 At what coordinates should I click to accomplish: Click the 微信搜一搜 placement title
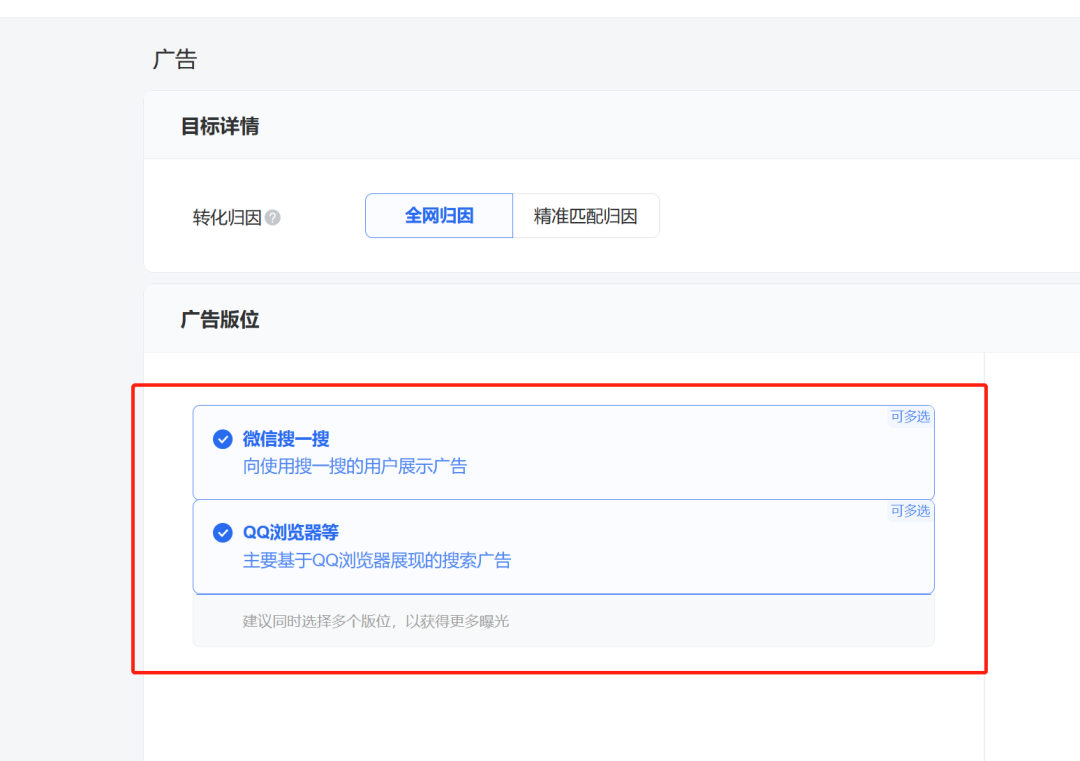point(286,439)
